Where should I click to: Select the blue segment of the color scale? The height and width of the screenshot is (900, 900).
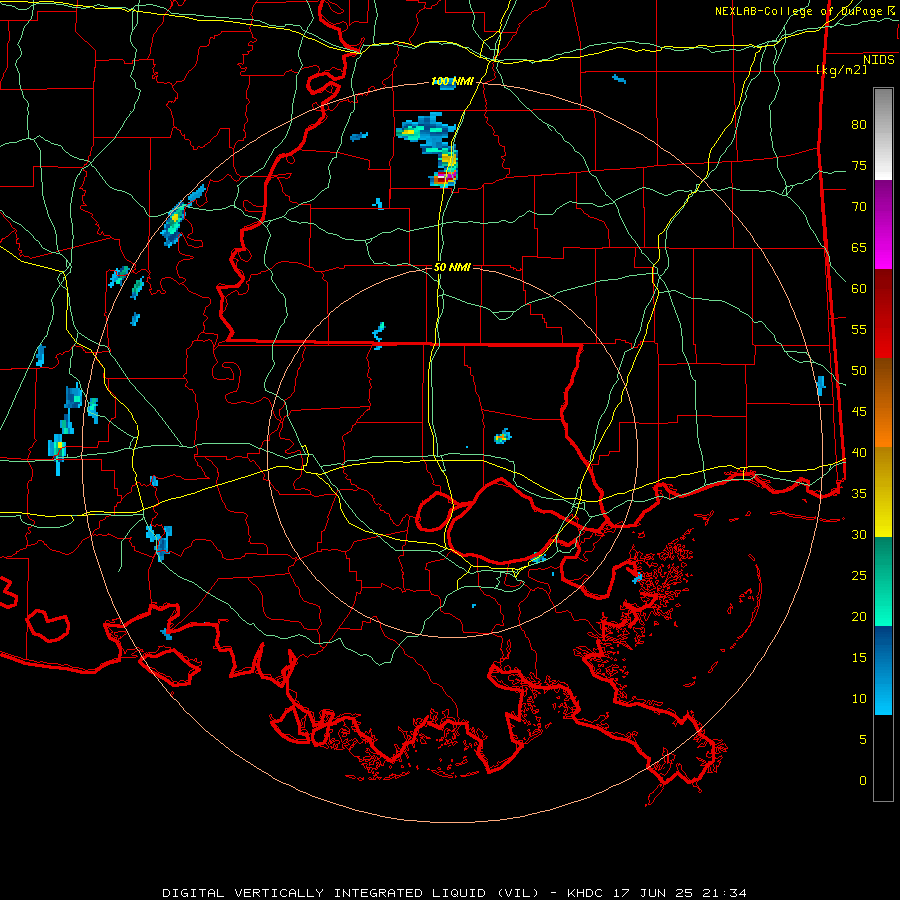click(x=883, y=670)
